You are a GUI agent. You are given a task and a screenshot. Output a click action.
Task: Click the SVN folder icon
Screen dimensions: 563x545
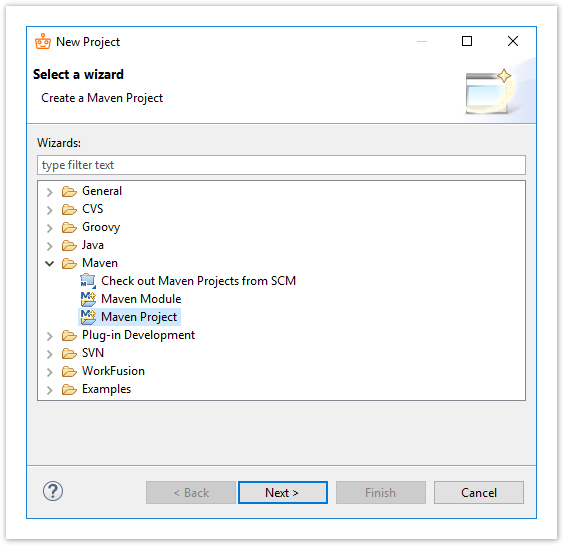(69, 353)
